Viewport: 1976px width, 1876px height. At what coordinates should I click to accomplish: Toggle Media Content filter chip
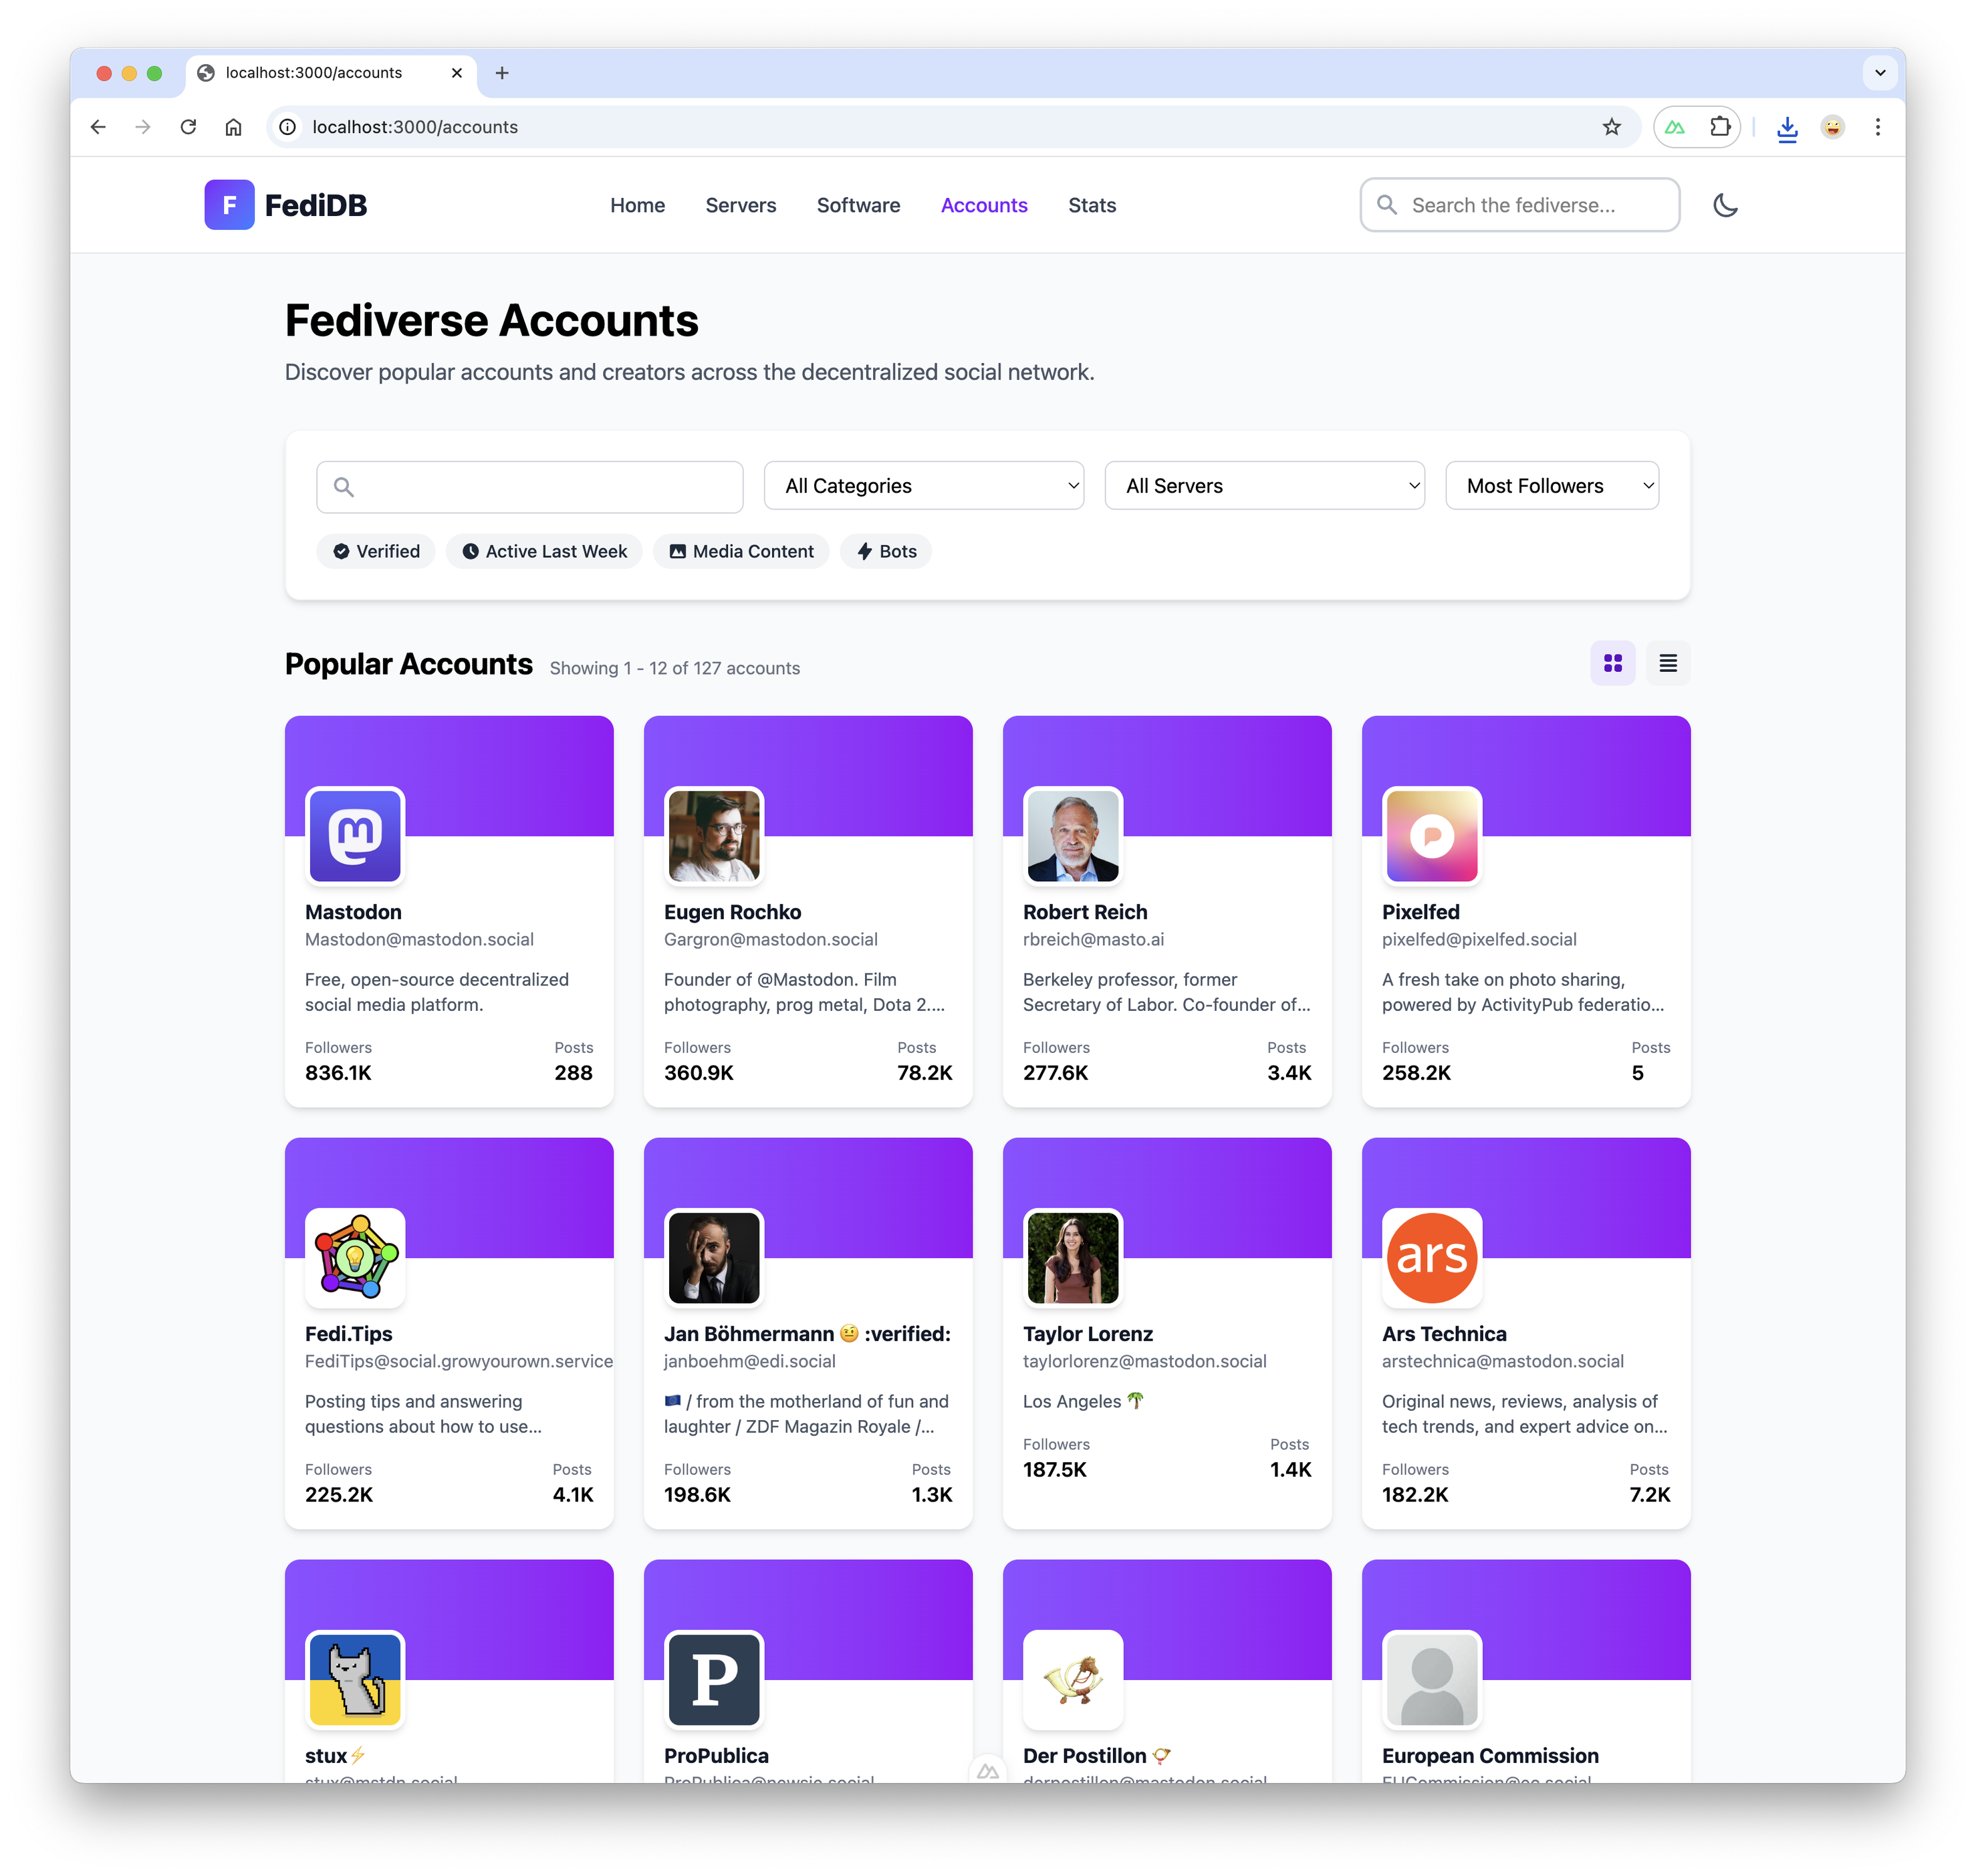click(741, 551)
